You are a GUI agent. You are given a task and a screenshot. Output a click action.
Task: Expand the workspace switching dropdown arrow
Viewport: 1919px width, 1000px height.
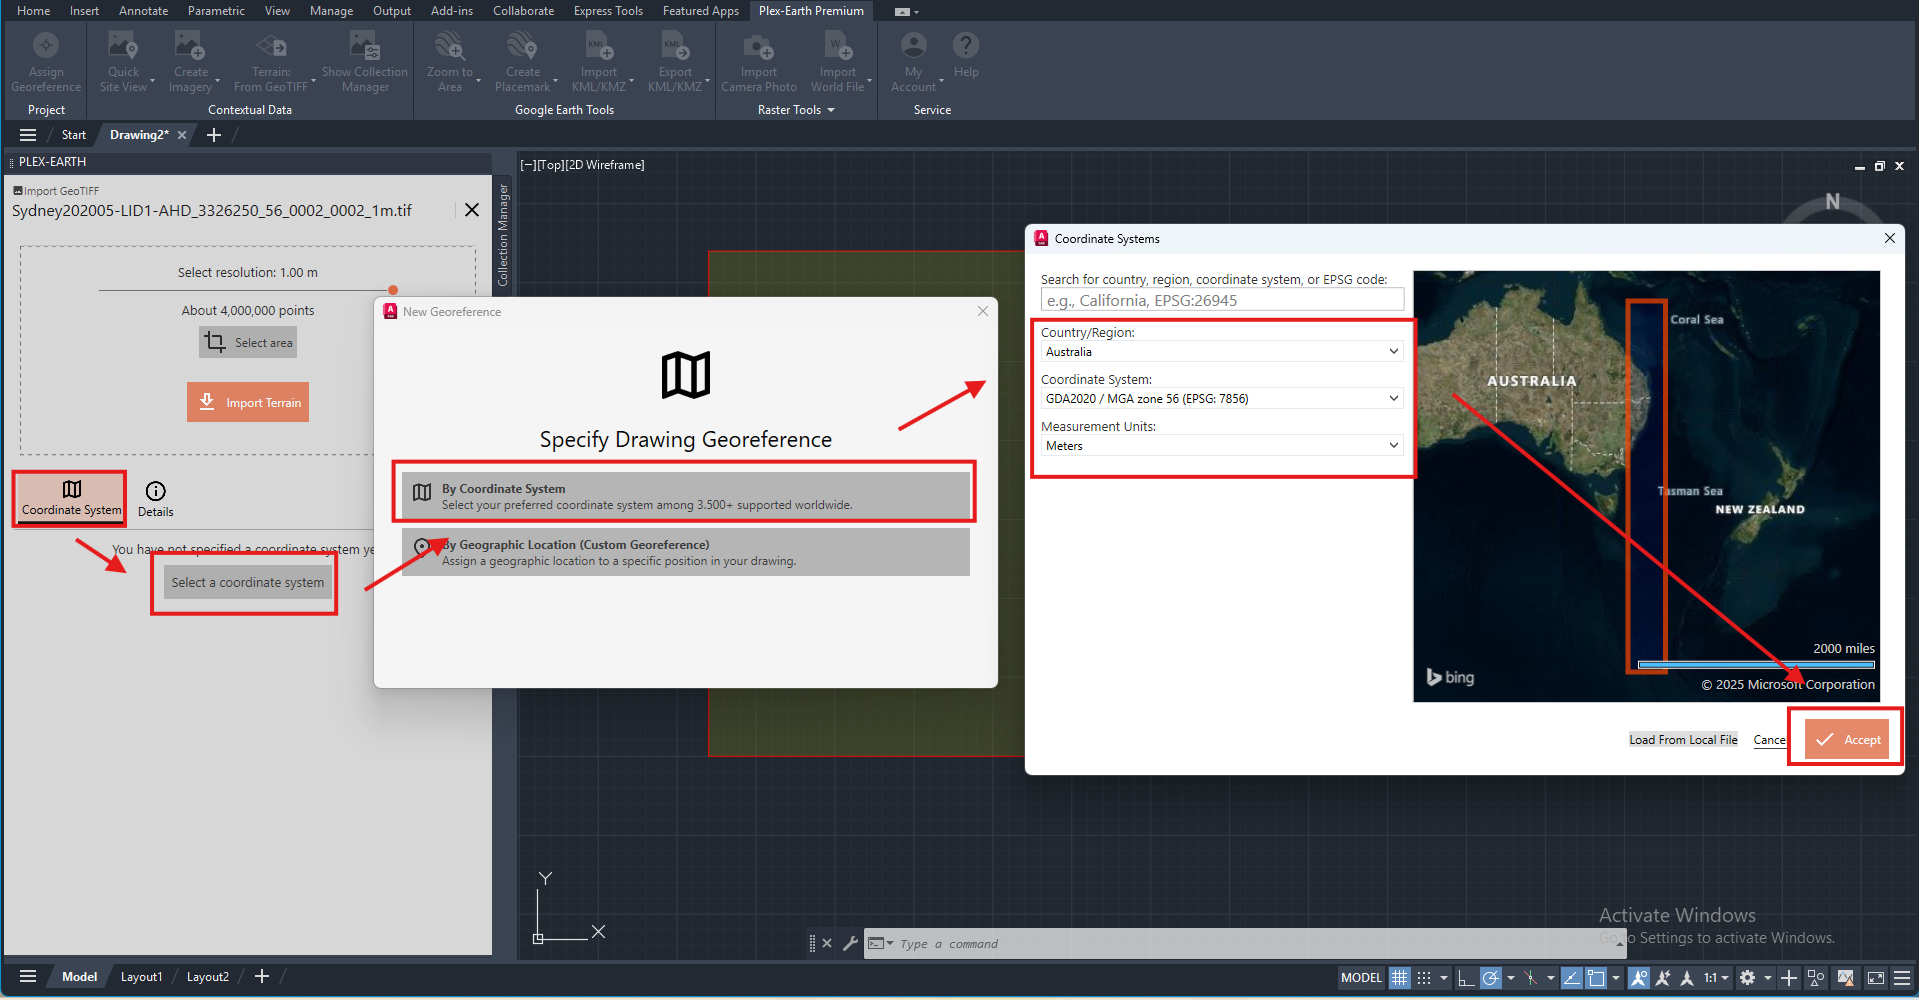coord(1767,978)
